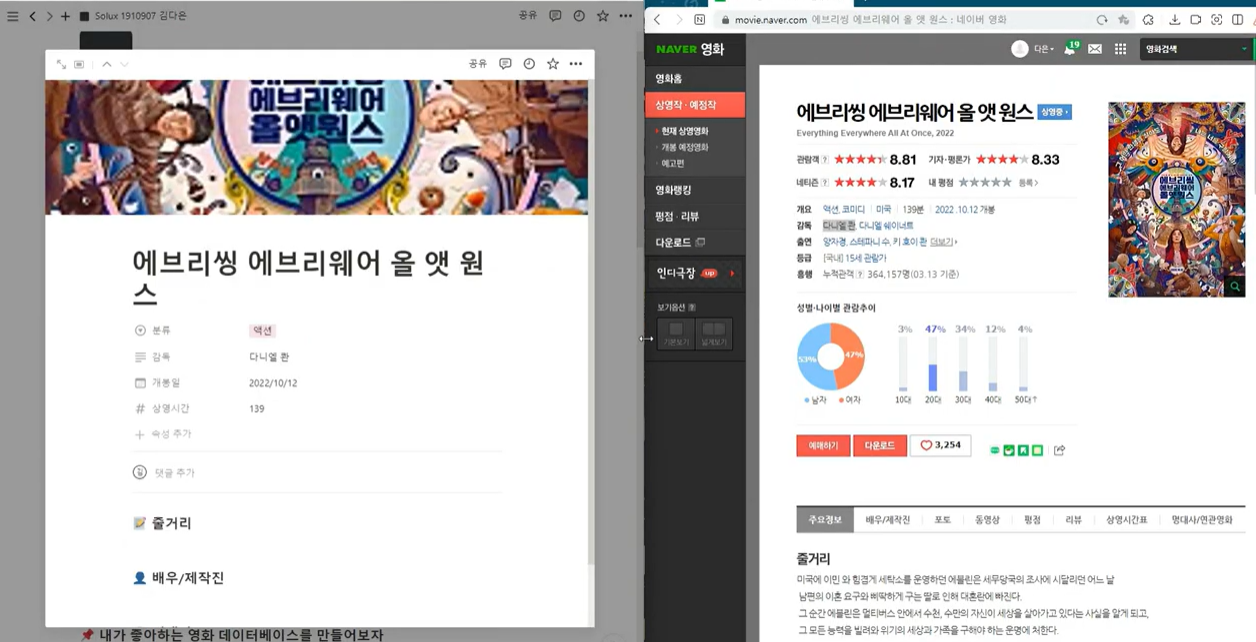Select 상영작·예정작 sidebar menu
The width and height of the screenshot is (1256, 642).
coord(695,105)
